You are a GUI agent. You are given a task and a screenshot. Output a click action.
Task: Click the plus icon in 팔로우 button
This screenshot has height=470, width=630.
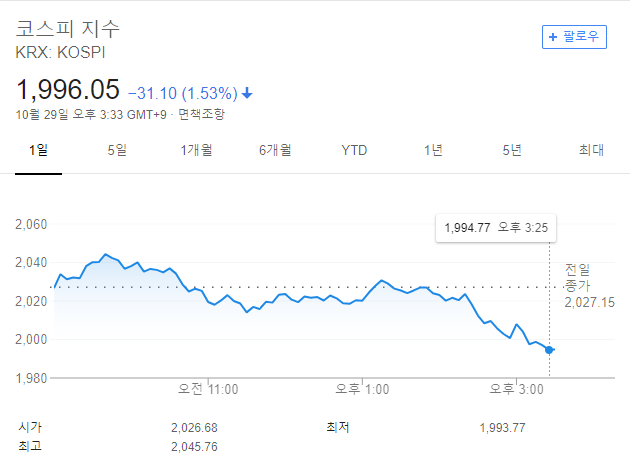click(x=552, y=36)
